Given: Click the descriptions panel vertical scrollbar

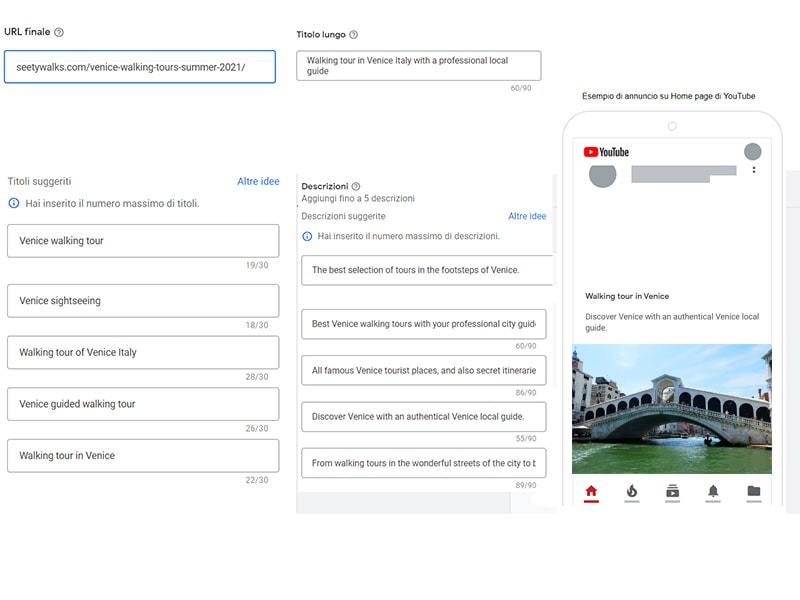Looking at the screenshot, I should tap(555, 214).
